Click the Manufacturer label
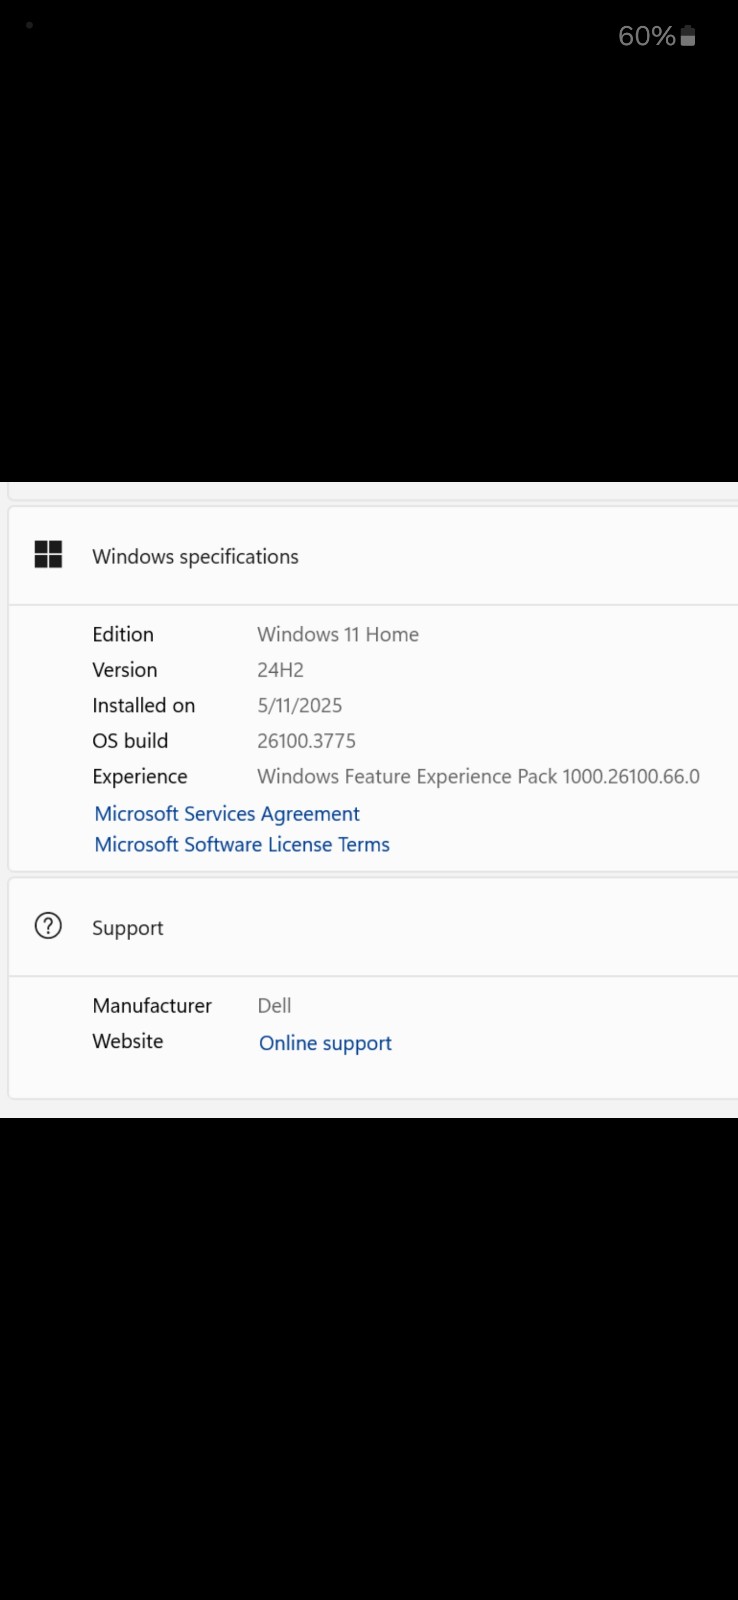Screen dimensions: 738x1600 click(152, 1005)
